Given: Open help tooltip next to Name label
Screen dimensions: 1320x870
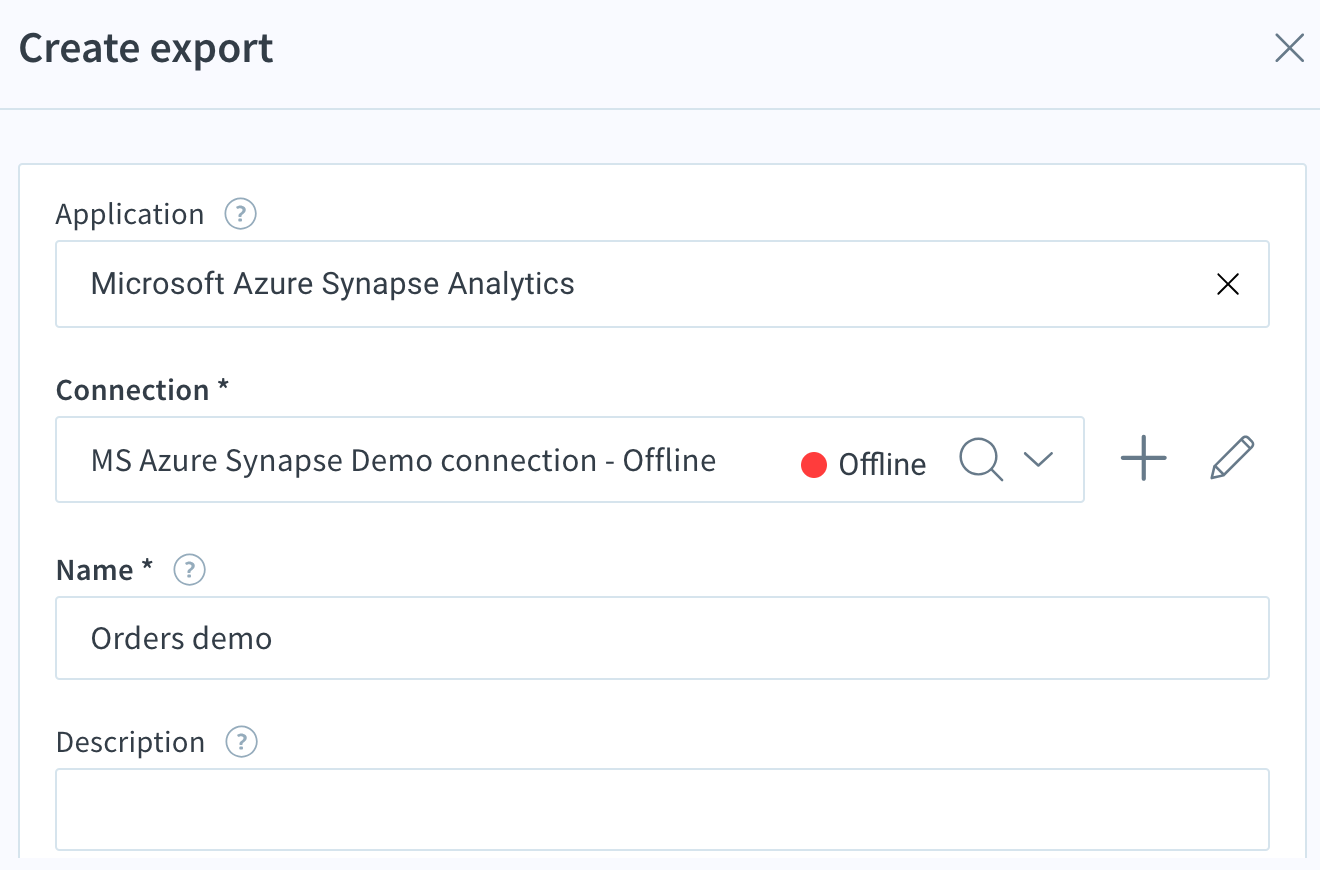Looking at the screenshot, I should tap(189, 570).
